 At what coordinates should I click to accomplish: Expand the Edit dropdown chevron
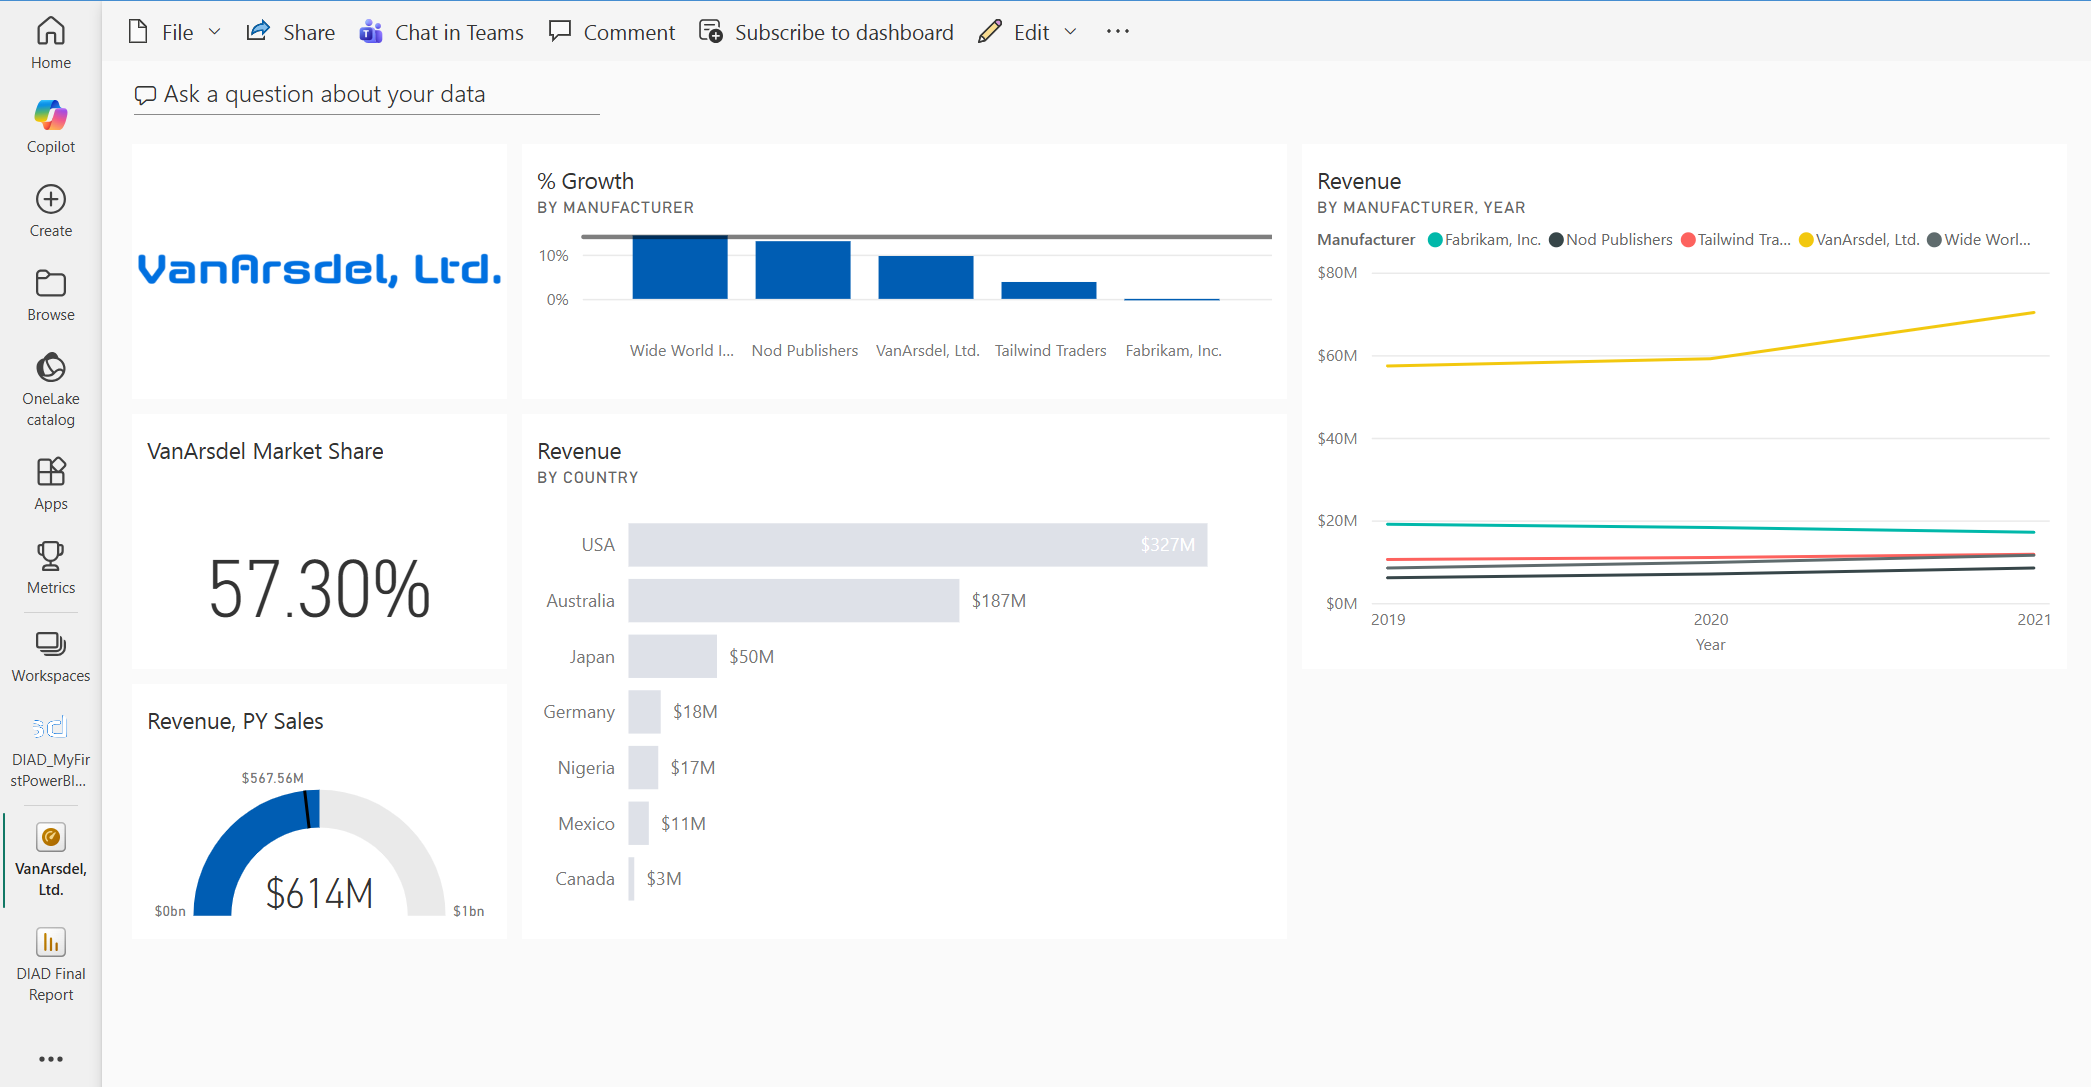[1070, 32]
